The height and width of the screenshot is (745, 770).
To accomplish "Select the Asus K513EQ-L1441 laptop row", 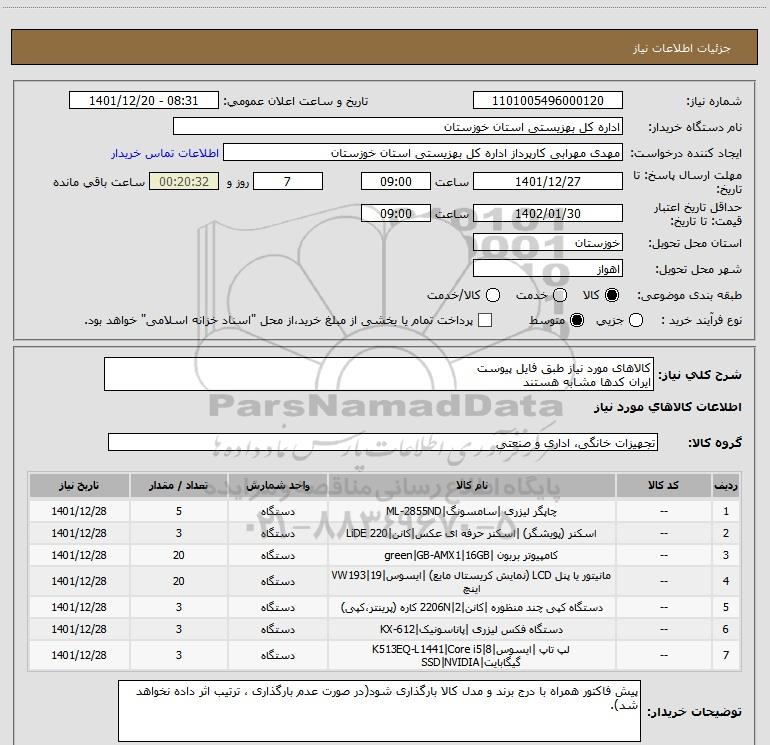I will pos(385,656).
